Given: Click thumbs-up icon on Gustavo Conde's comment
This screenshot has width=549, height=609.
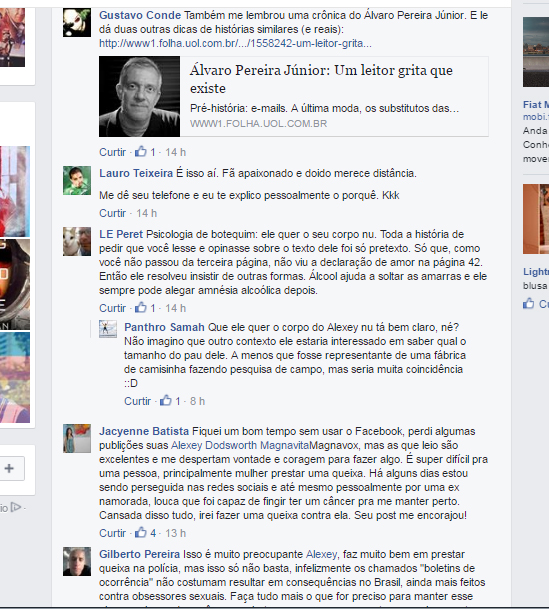Looking at the screenshot, I should click(x=141, y=151).
